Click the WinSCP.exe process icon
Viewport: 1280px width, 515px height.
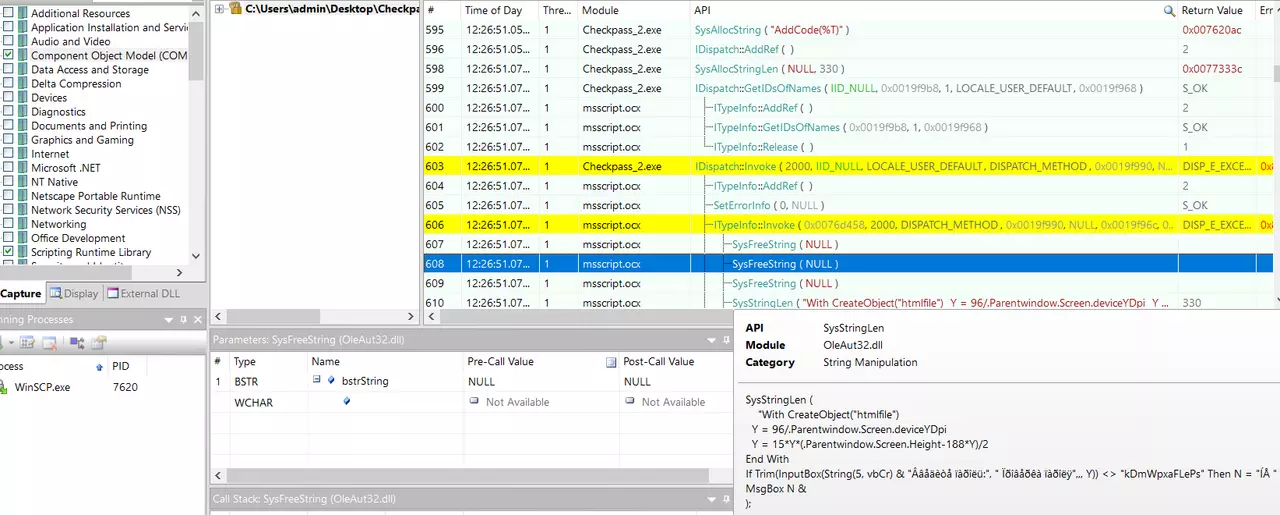click(x=3, y=387)
